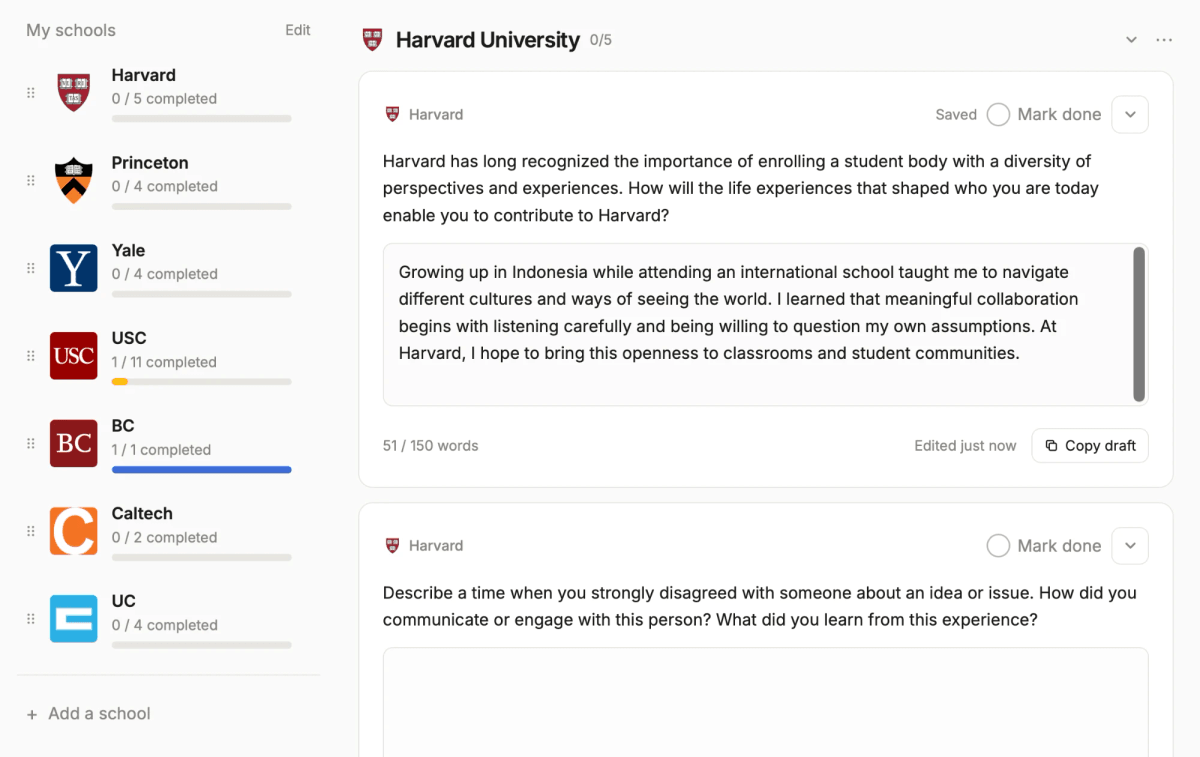This screenshot has width=1200, height=757.
Task: Click the plus icon for Add a school
Action: [x=32, y=714]
